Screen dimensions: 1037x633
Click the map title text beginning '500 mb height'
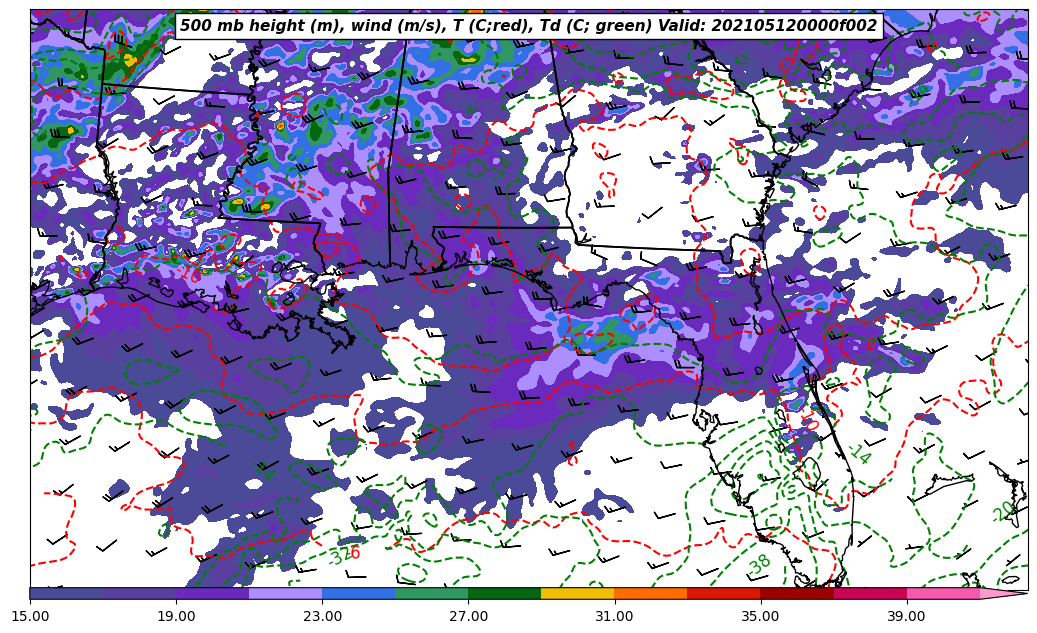point(528,26)
